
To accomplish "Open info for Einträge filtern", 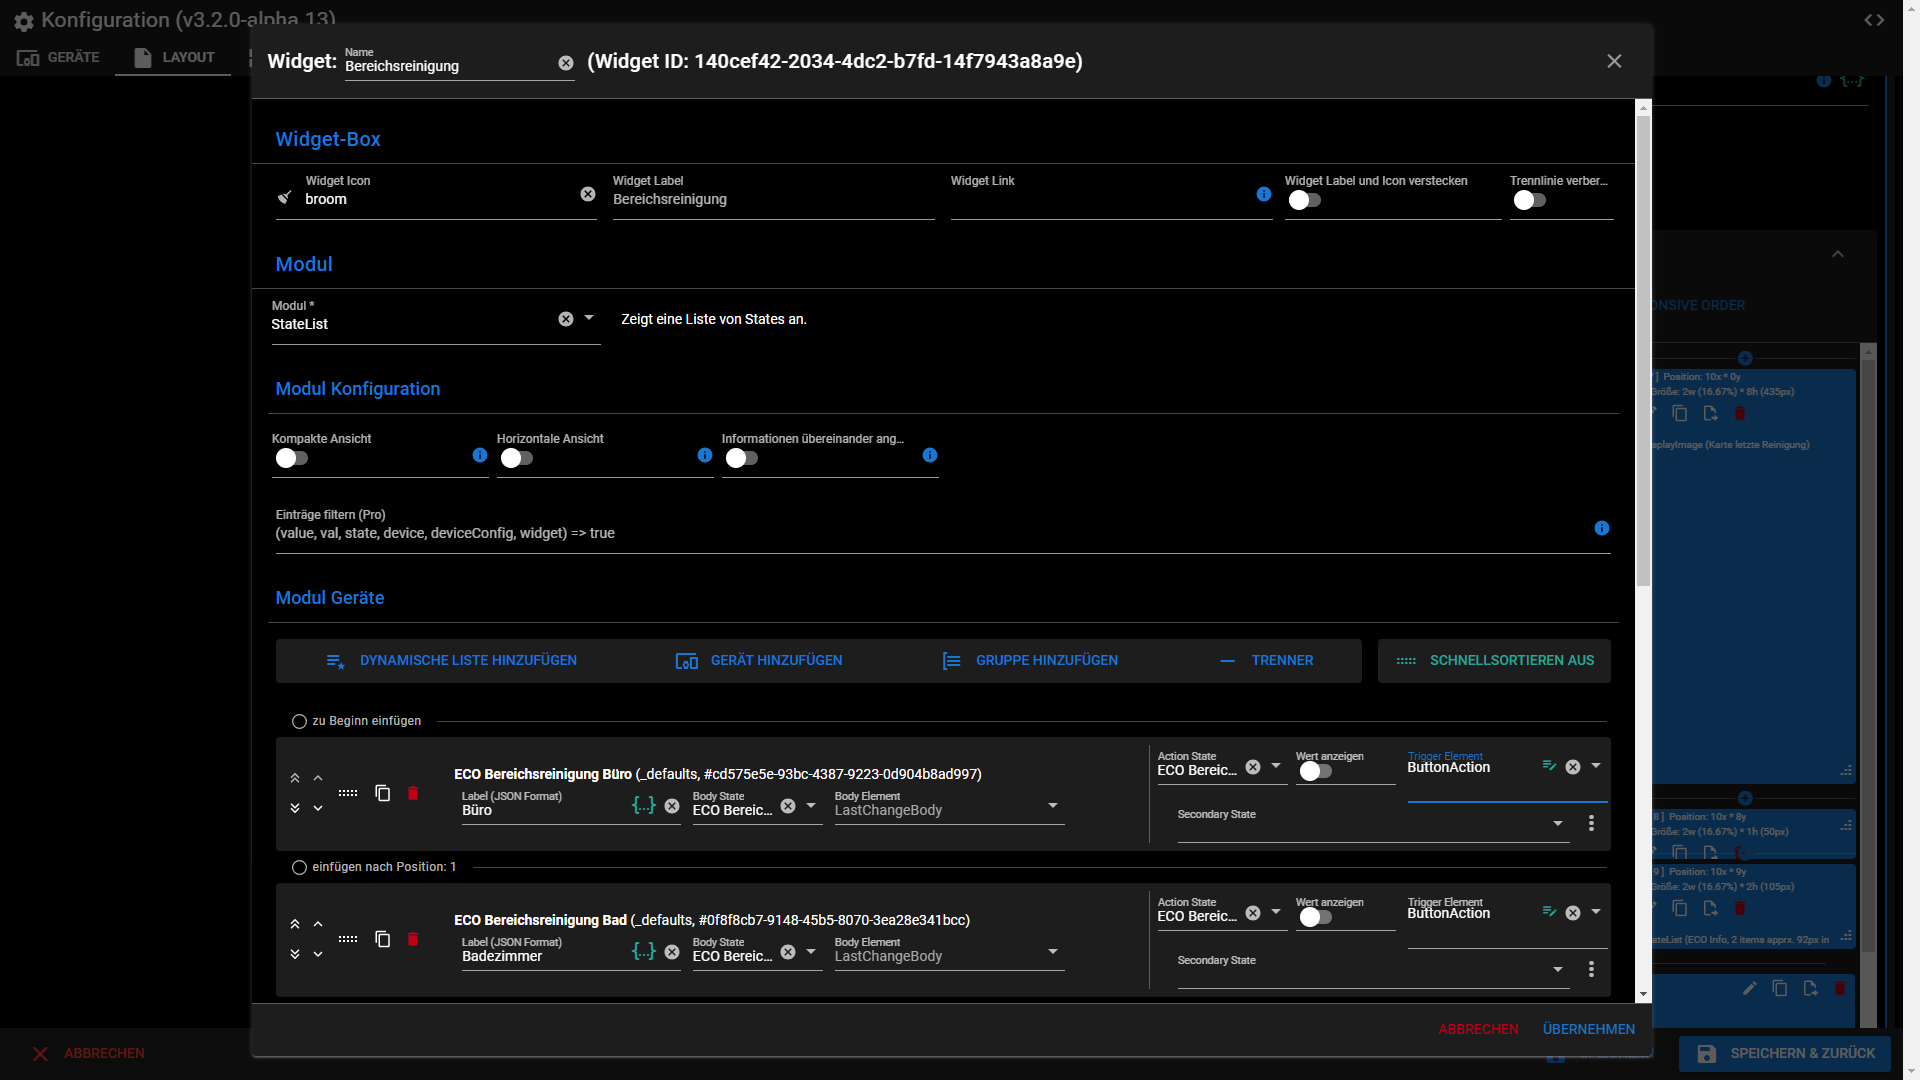I will click(x=1602, y=528).
